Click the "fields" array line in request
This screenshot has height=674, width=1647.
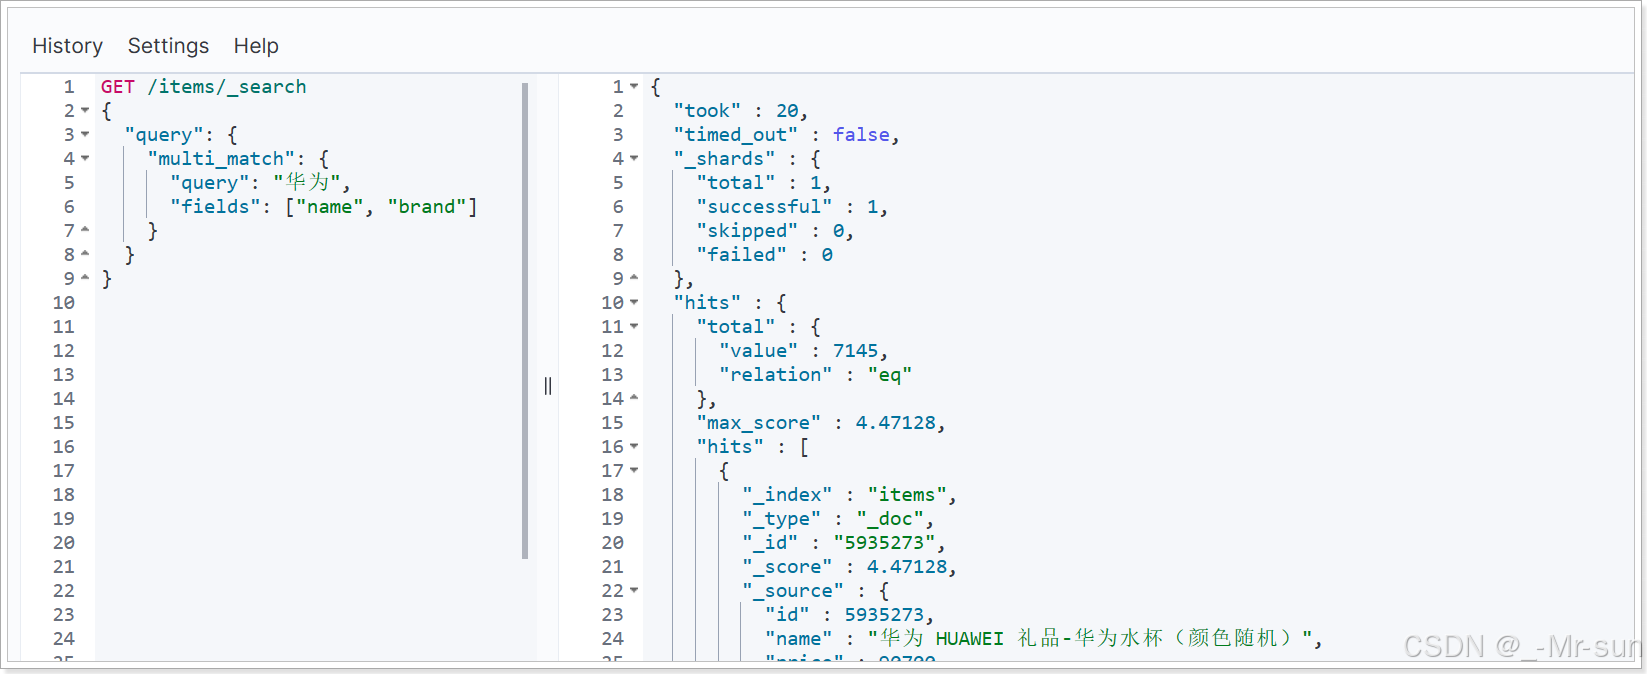[324, 207]
